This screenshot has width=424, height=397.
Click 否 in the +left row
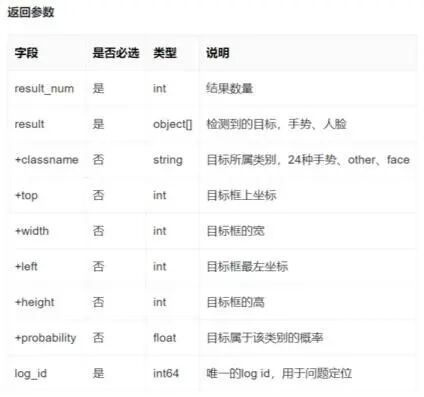click(x=98, y=267)
